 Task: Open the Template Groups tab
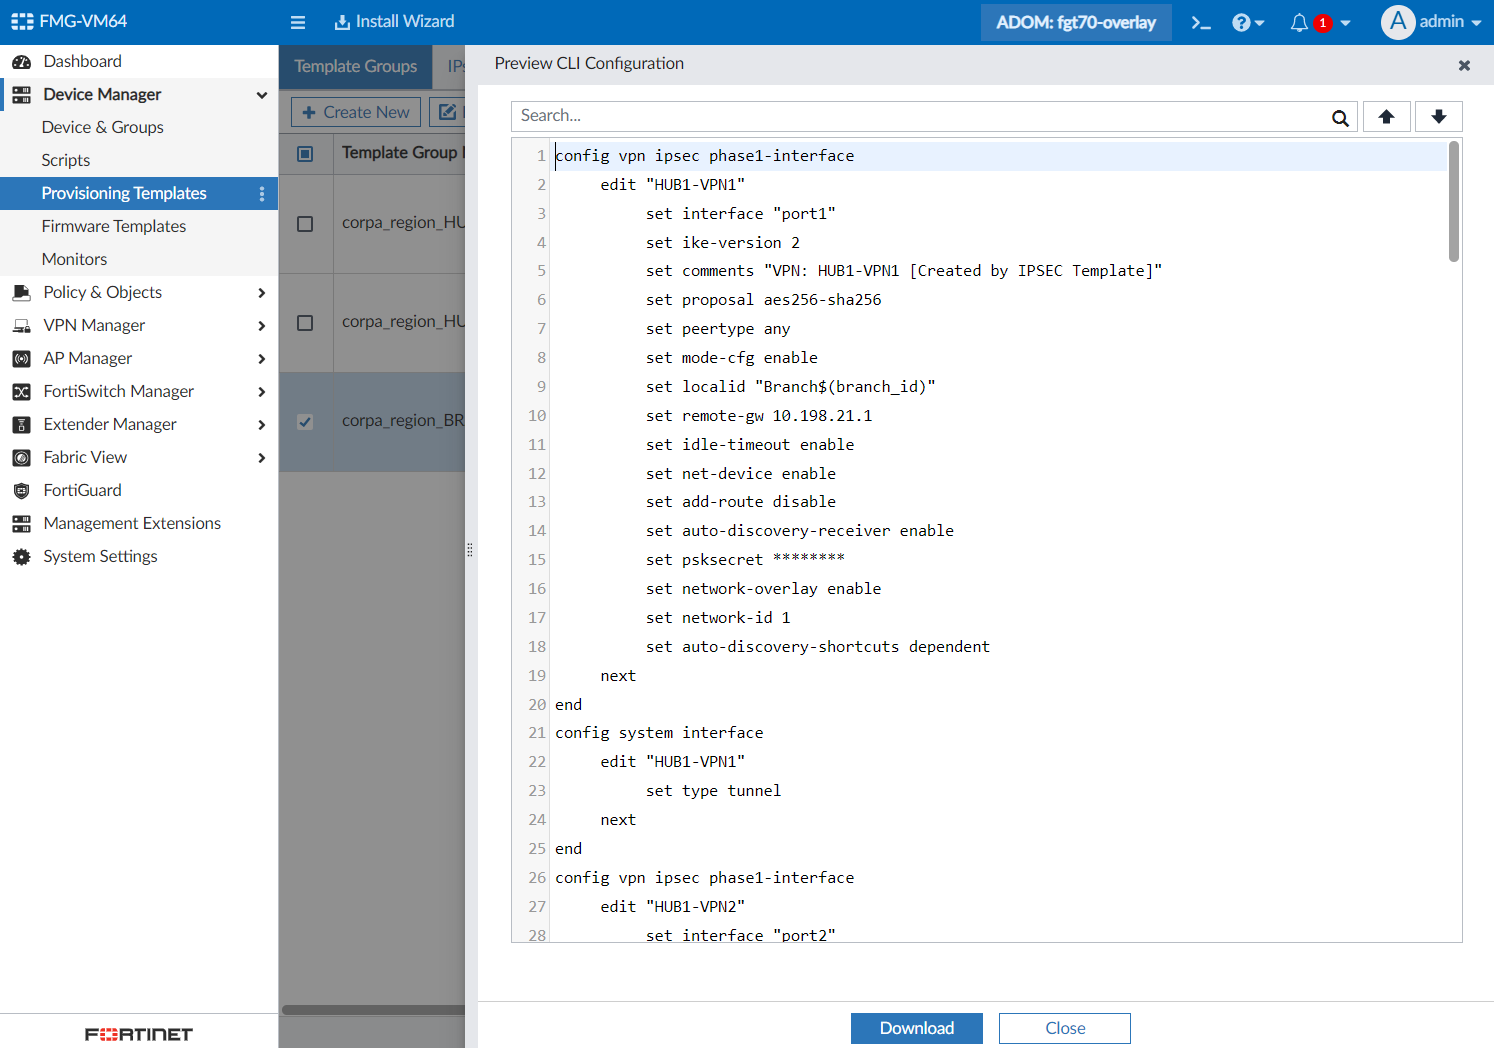pos(355,66)
